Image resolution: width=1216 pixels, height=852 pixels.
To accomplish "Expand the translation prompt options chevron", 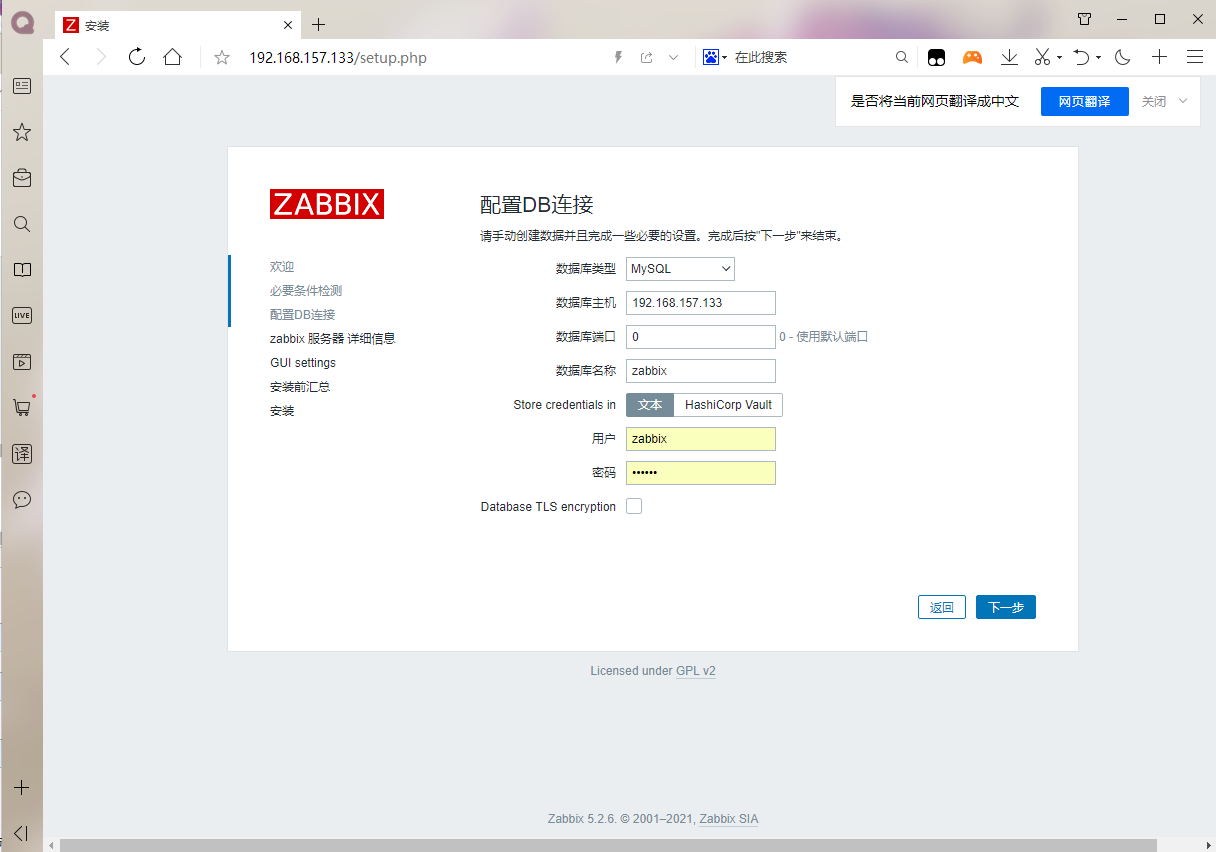I will tap(1183, 101).
